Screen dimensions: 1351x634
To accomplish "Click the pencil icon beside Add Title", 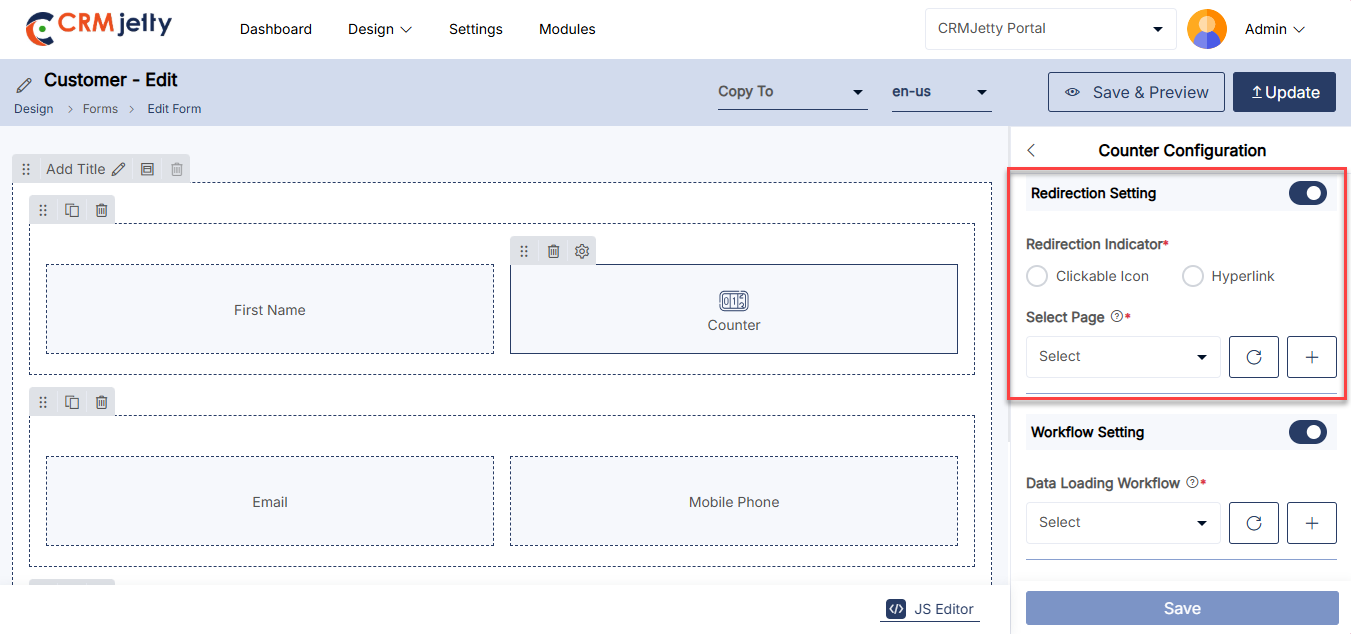I will coord(119,169).
